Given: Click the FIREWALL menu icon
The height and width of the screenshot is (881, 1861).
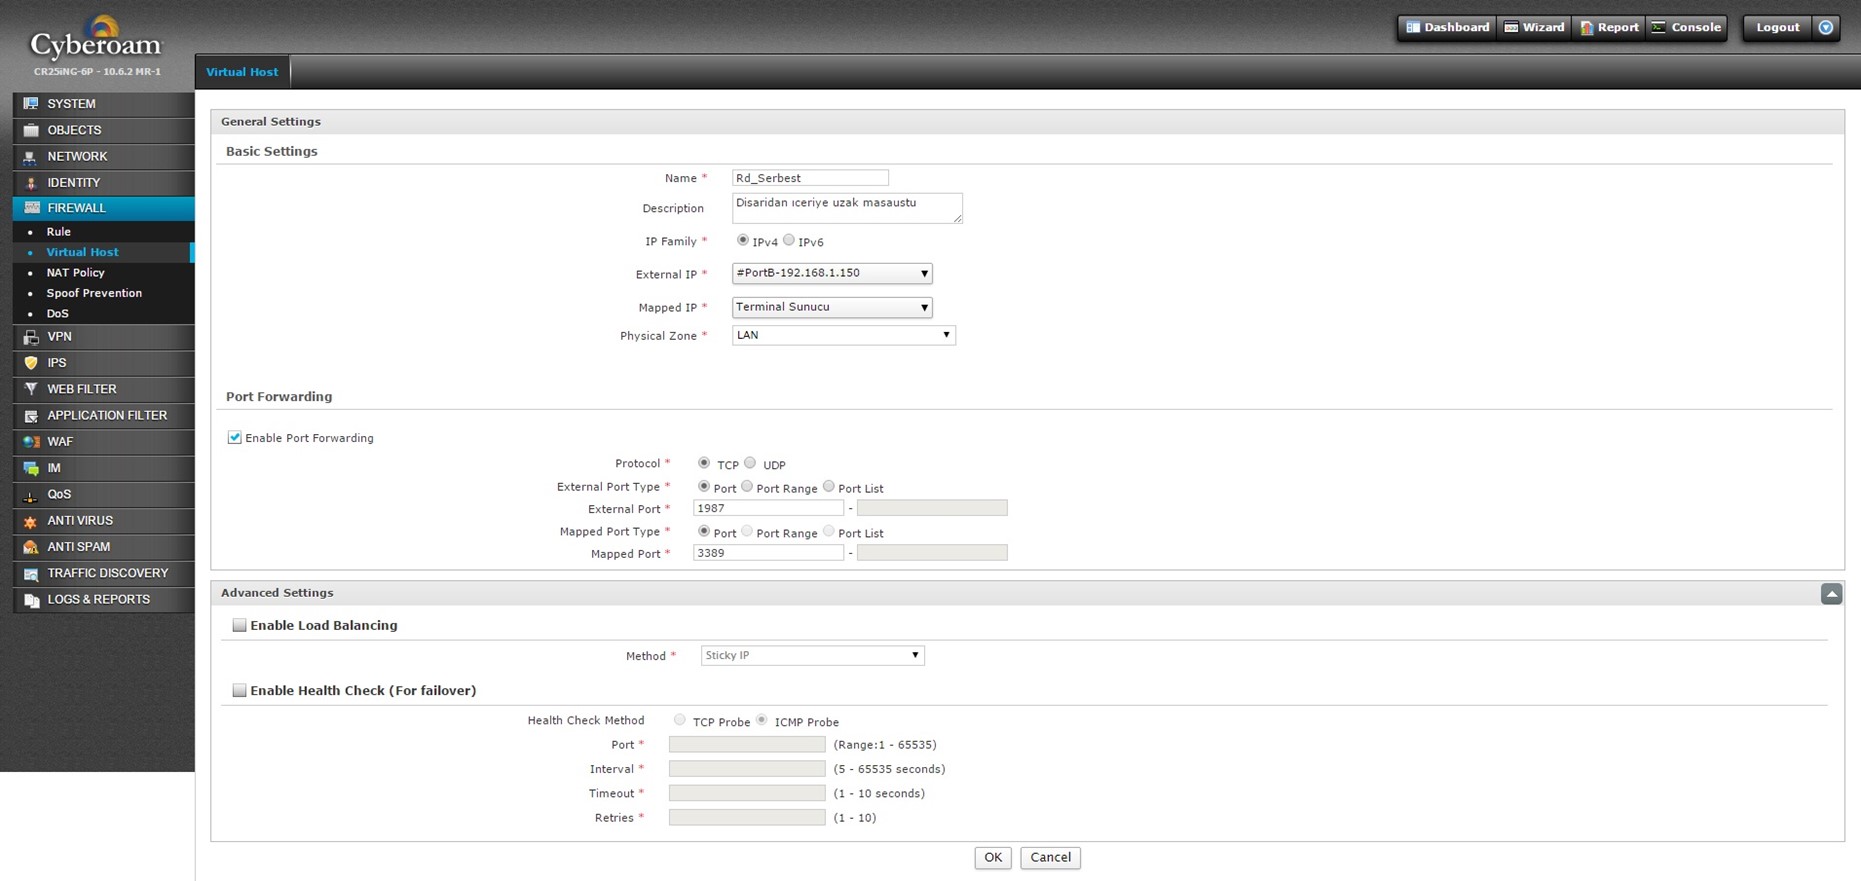Looking at the screenshot, I should (x=31, y=208).
